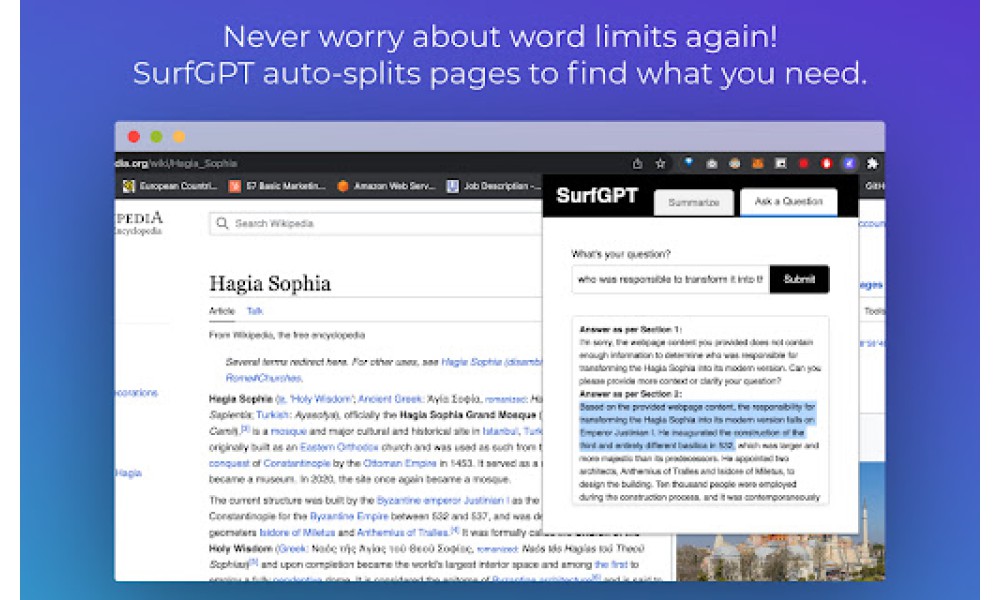Follow the Holy Wisdom link
Screen dimensions: 1000x600
pyautogui.click(x=320, y=399)
